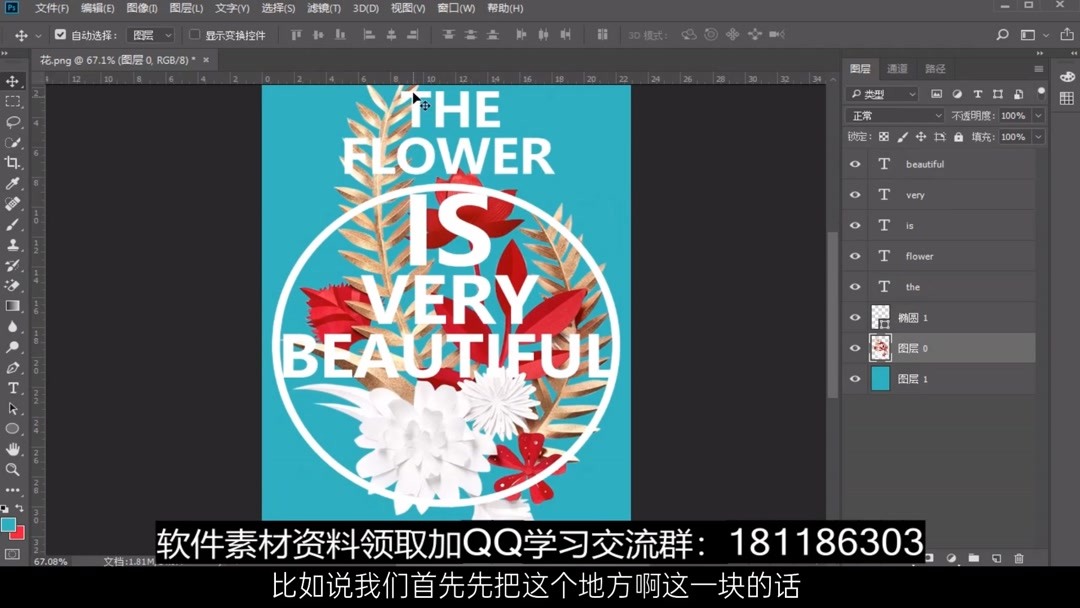Open the layer blend mode dropdown showing 正常
This screenshot has height=608, width=1080.
pyautogui.click(x=893, y=115)
